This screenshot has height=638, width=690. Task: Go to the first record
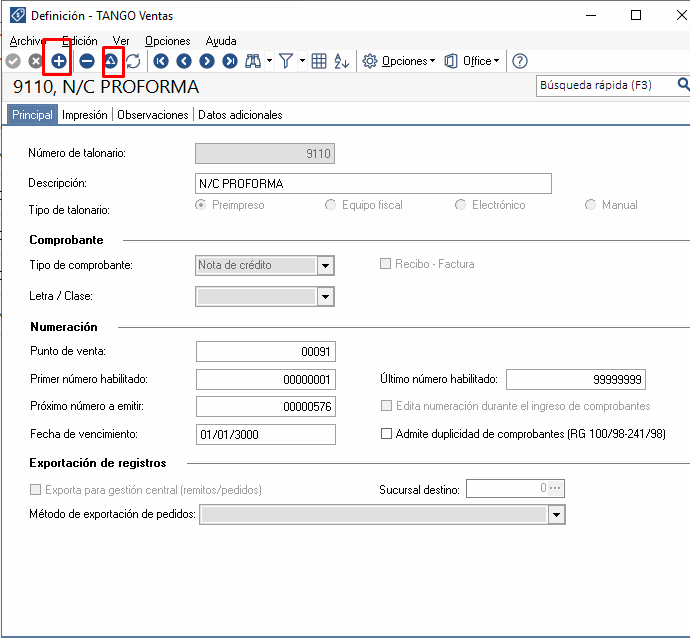point(161,61)
